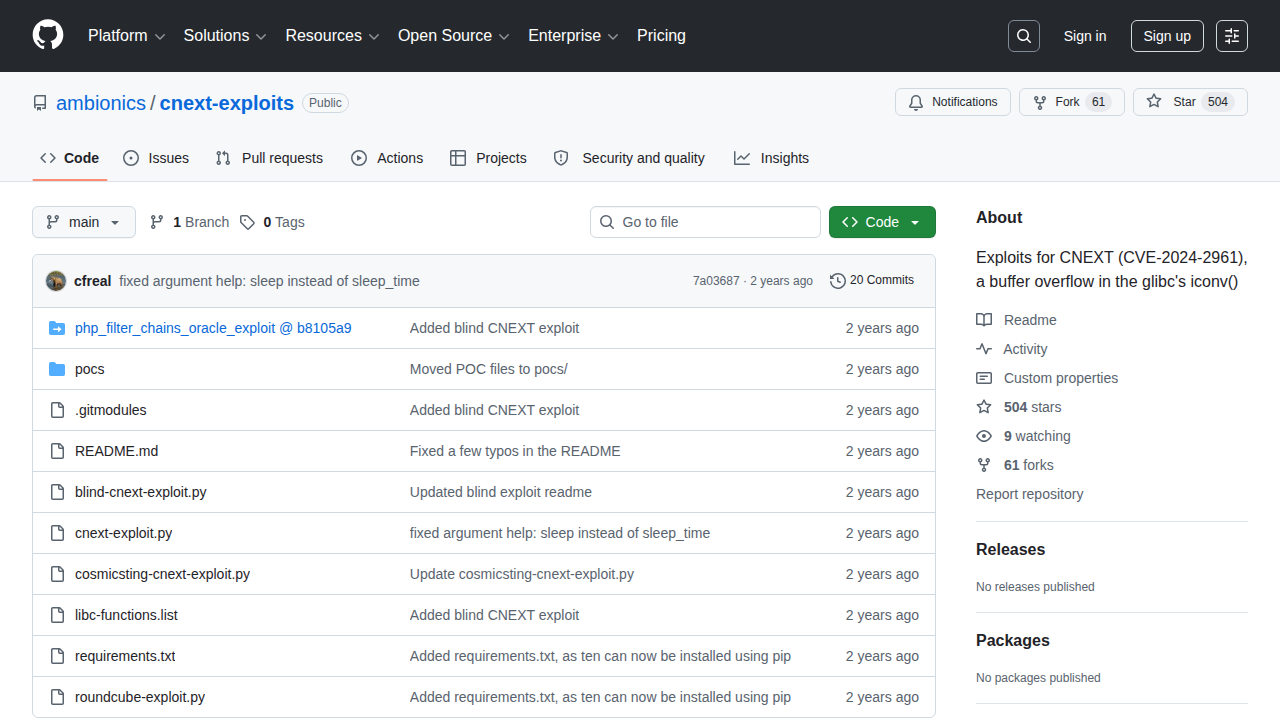The width and height of the screenshot is (1280, 720).
Task: Open the appearance settings icon beside Sign up
Action: click(1232, 36)
